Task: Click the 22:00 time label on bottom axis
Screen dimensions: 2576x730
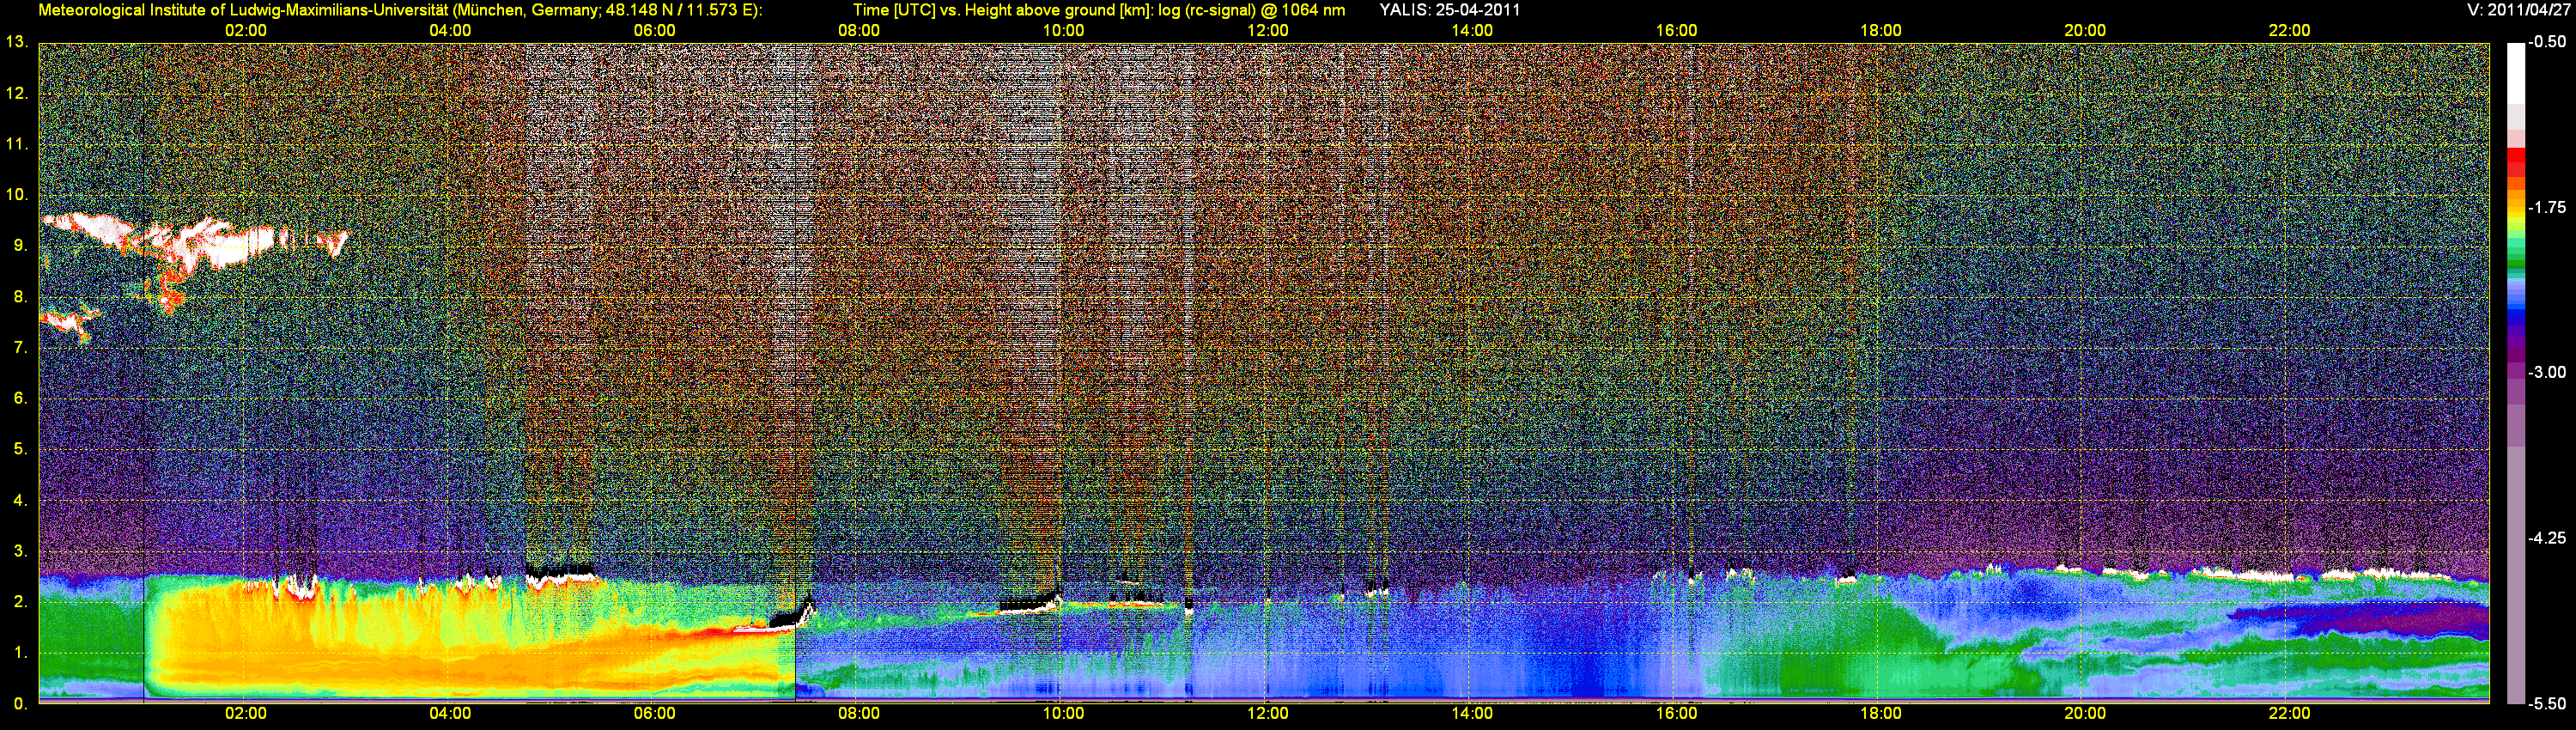Action: (x=2289, y=713)
